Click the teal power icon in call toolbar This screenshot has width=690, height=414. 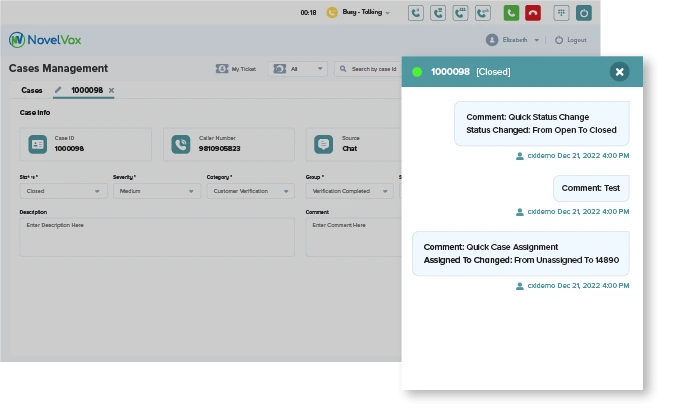pos(584,13)
